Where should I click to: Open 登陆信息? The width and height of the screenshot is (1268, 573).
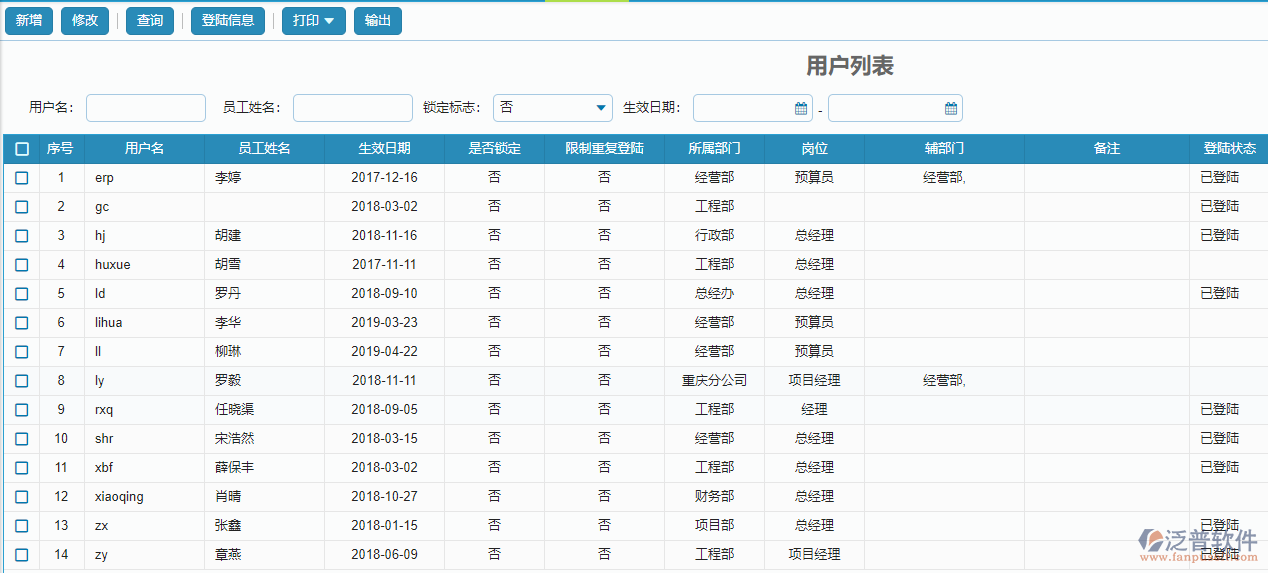coord(228,20)
